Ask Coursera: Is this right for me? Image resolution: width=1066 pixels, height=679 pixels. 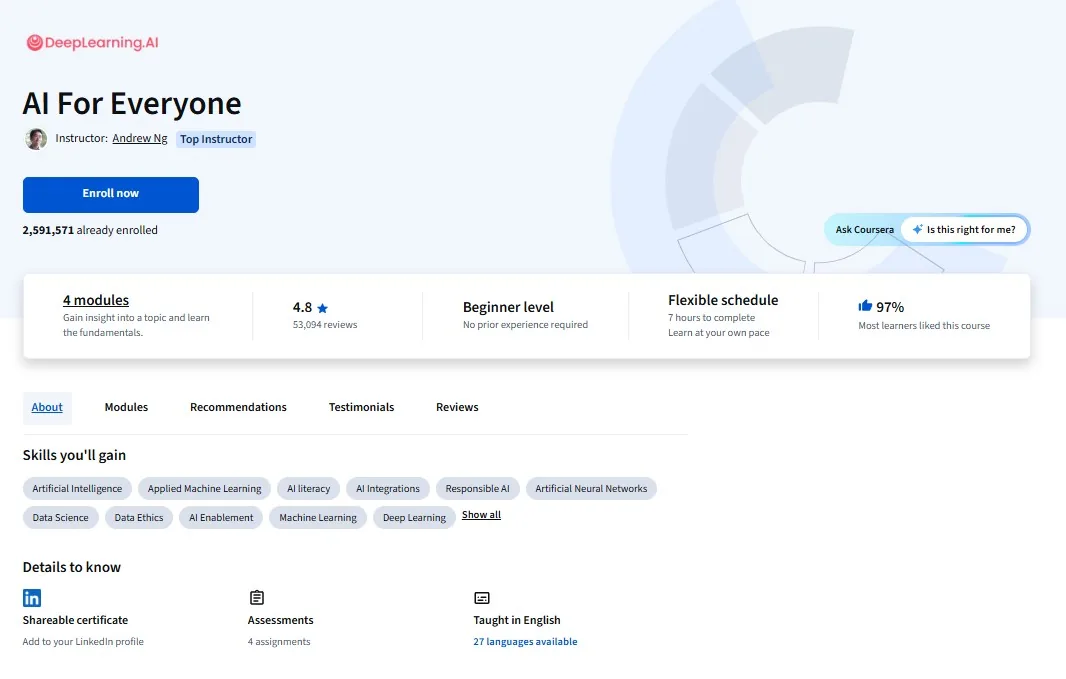pos(964,230)
